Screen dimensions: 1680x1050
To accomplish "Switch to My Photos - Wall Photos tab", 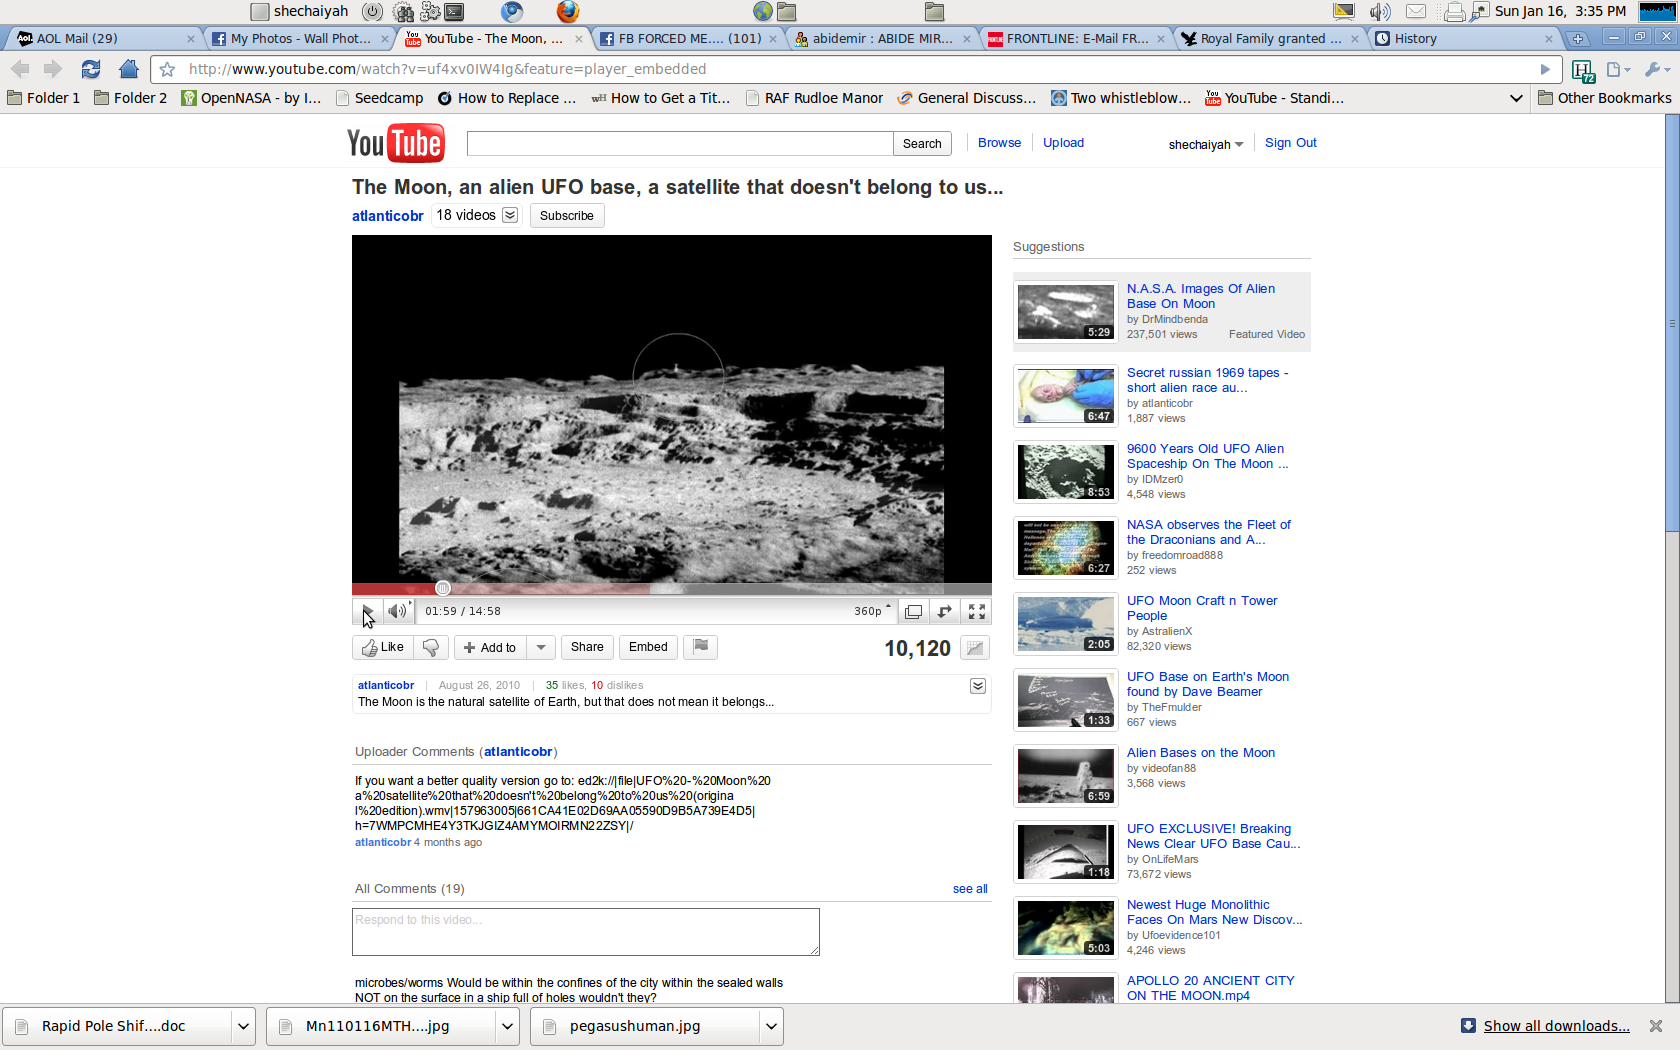I will [298, 38].
